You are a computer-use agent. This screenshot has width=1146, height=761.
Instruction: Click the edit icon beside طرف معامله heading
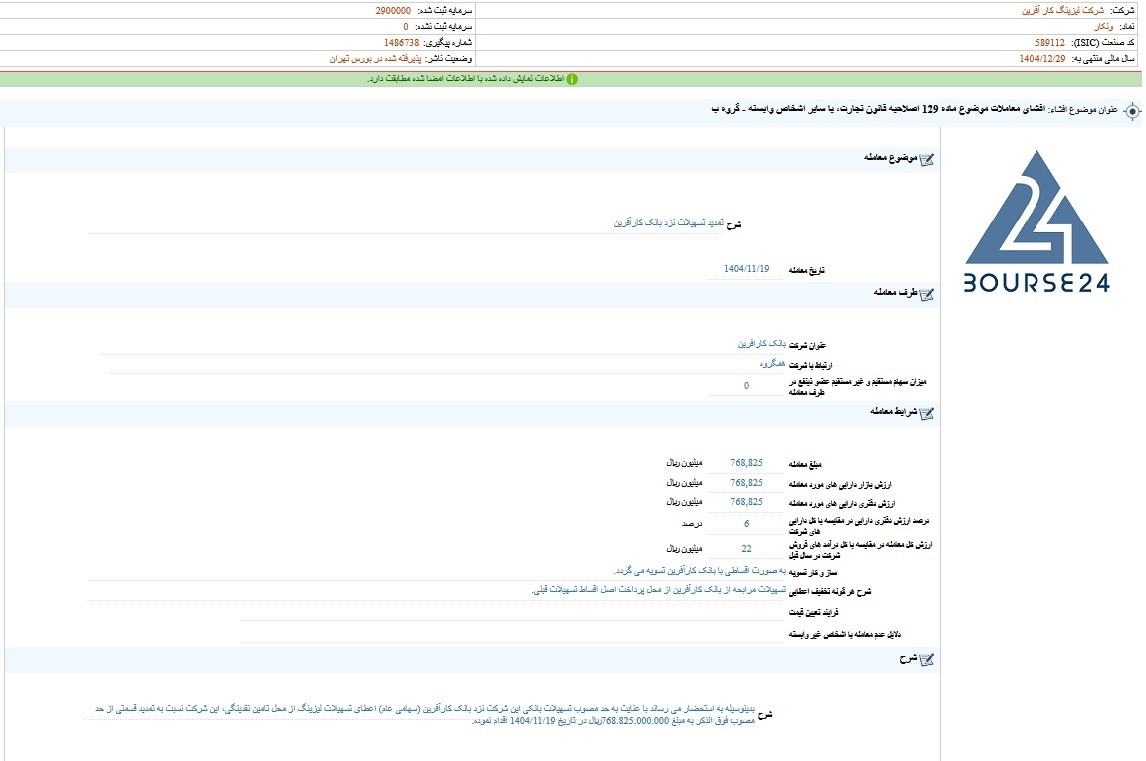[x=927, y=295]
